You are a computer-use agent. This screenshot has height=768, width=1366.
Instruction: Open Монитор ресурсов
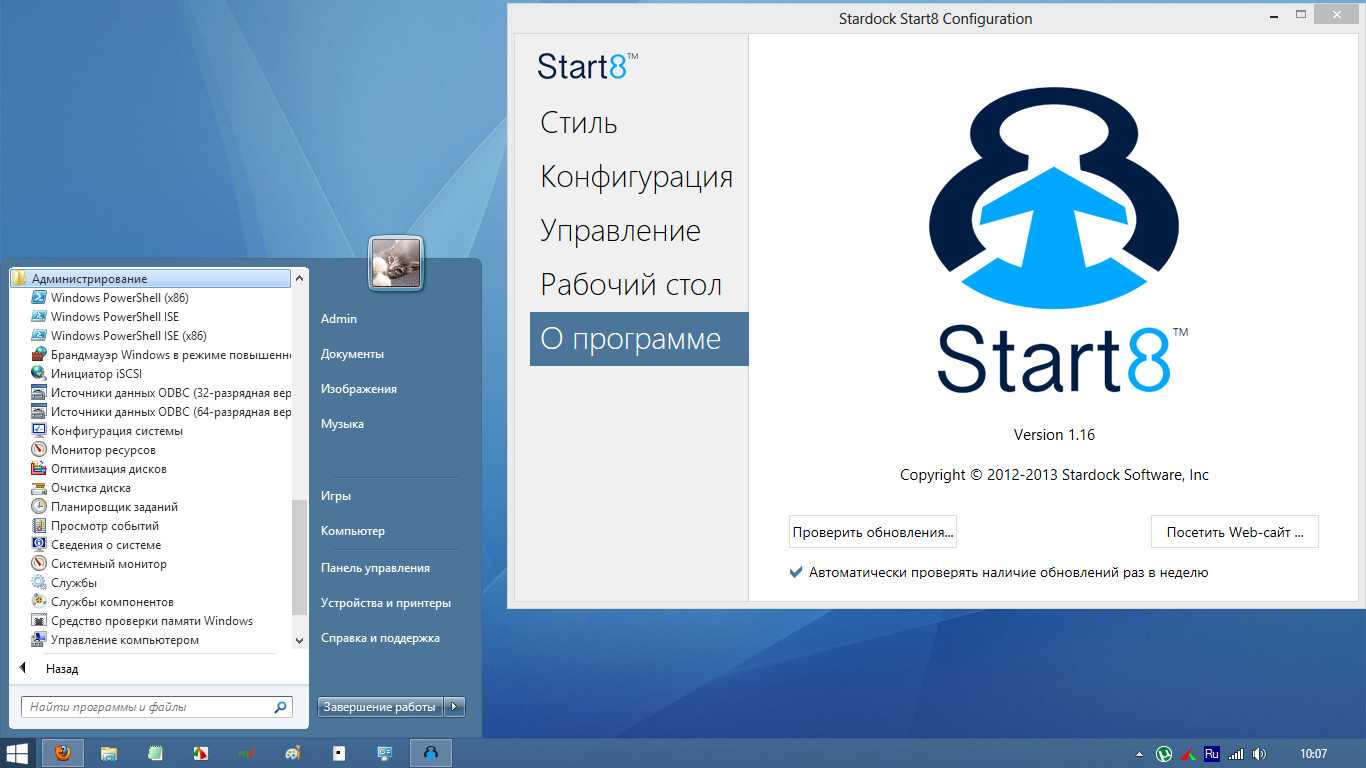pos(94,450)
